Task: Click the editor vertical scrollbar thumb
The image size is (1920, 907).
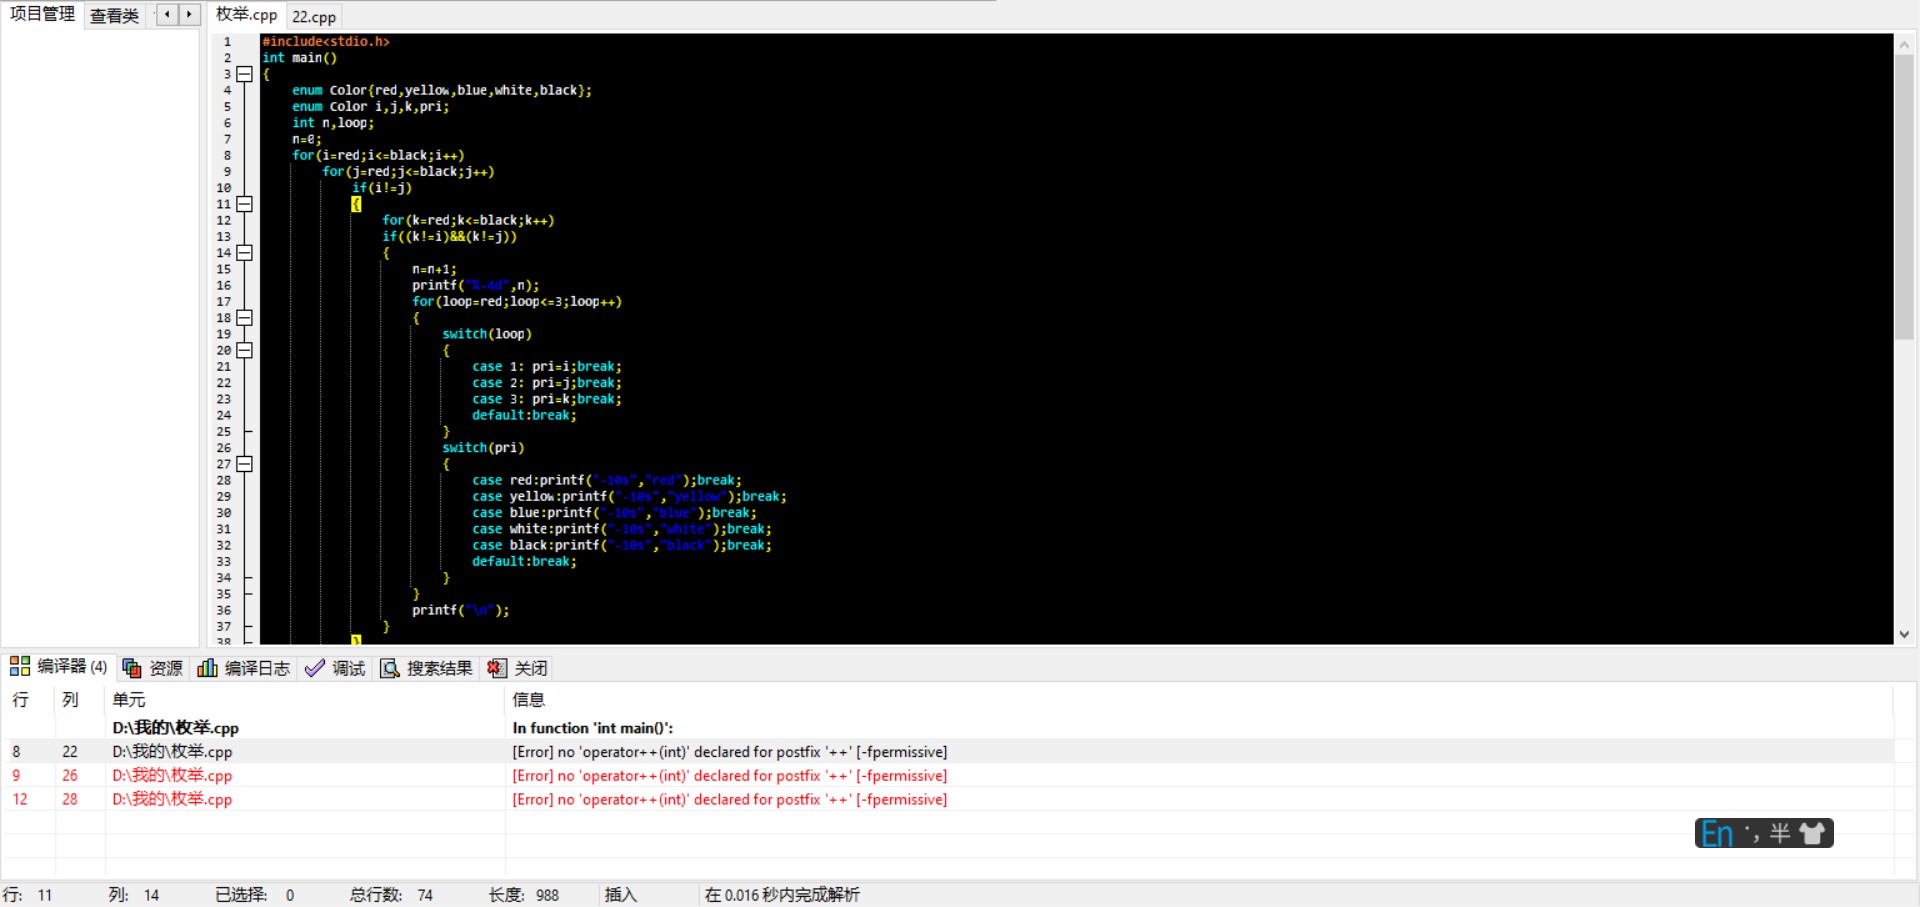Action: pyautogui.click(x=1904, y=197)
